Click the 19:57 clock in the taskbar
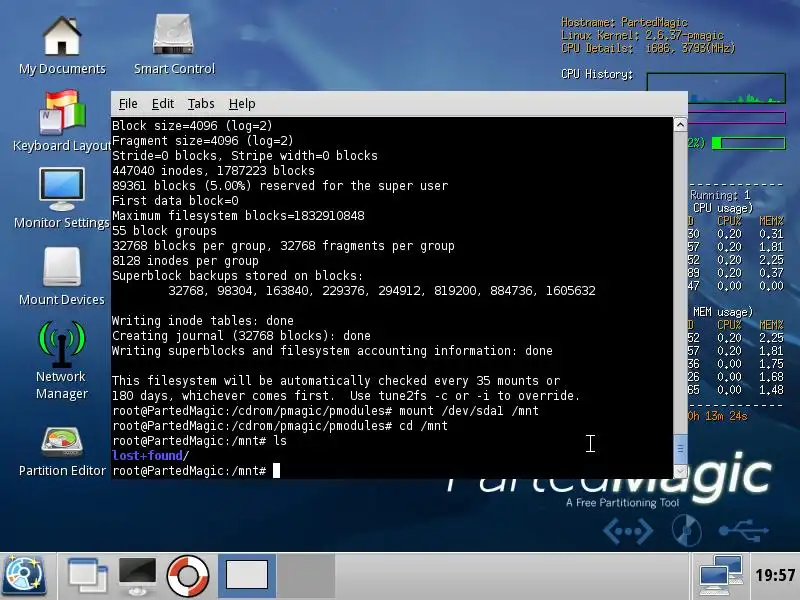Viewport: 800px width, 600px height. 775,576
